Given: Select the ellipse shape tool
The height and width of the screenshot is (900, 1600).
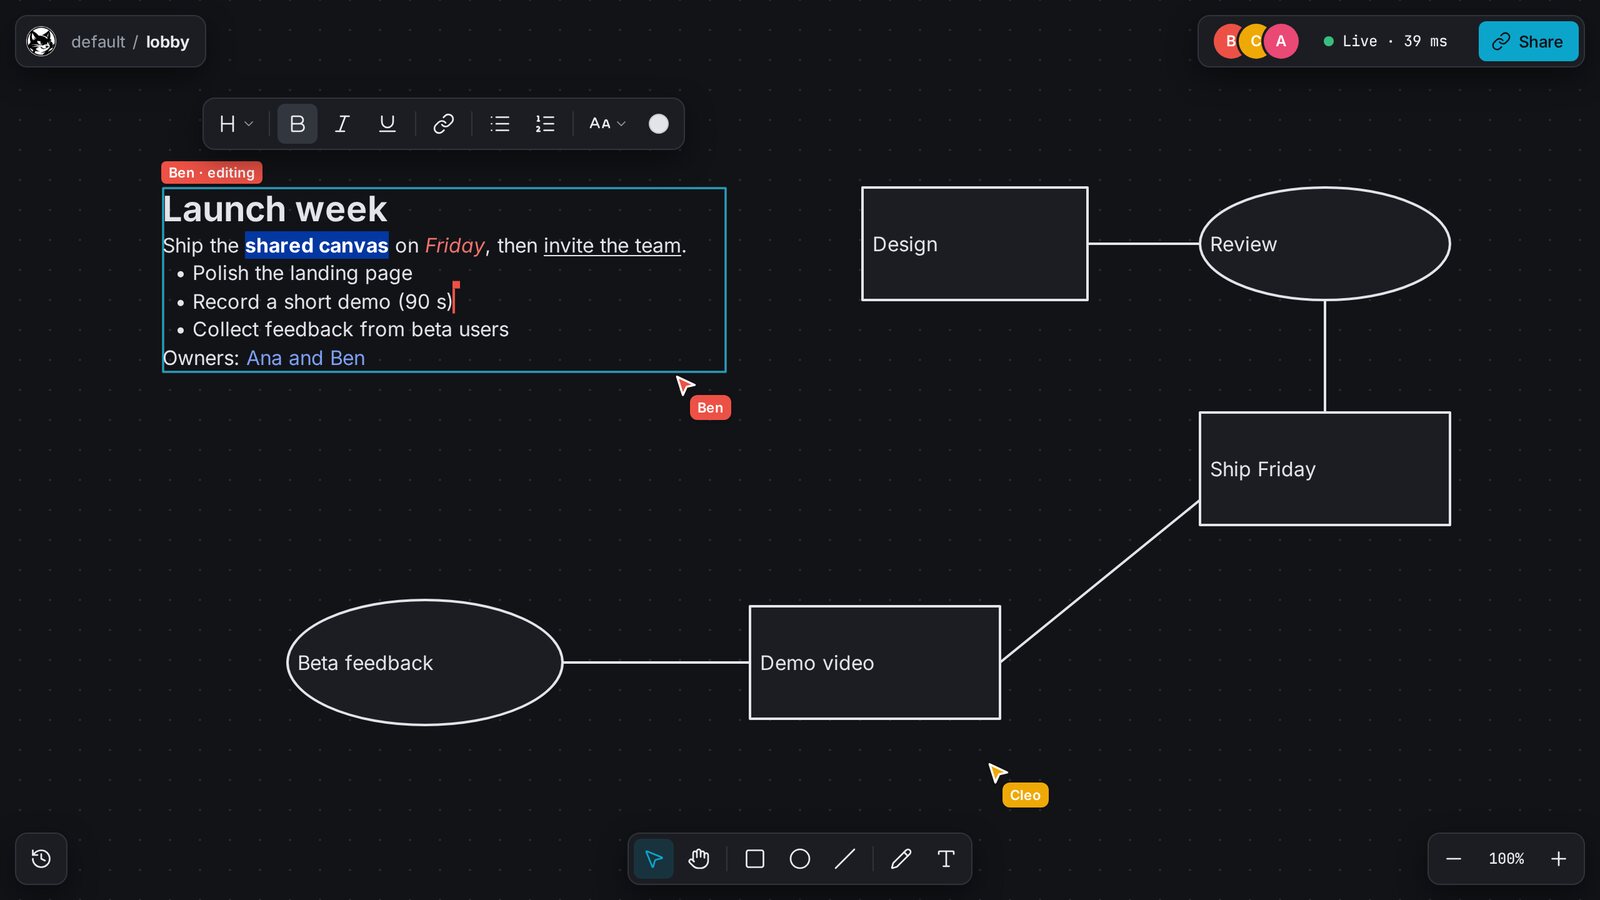Looking at the screenshot, I should 800,859.
